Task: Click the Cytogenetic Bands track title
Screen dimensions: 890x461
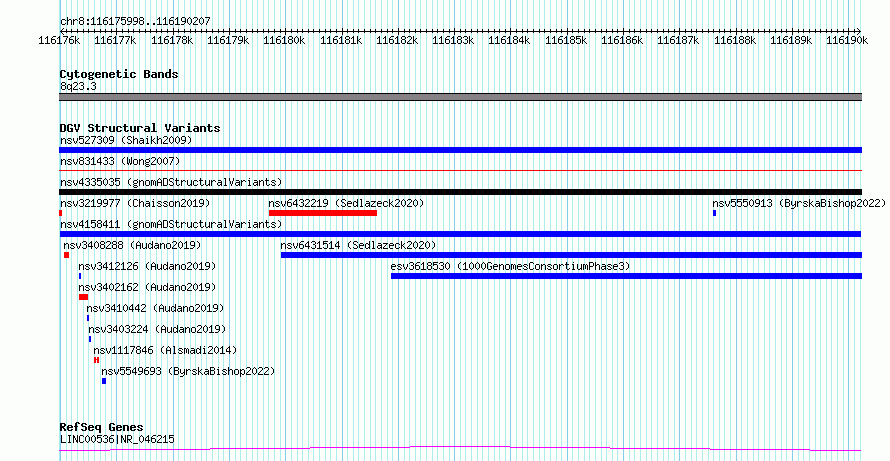Action: point(119,74)
